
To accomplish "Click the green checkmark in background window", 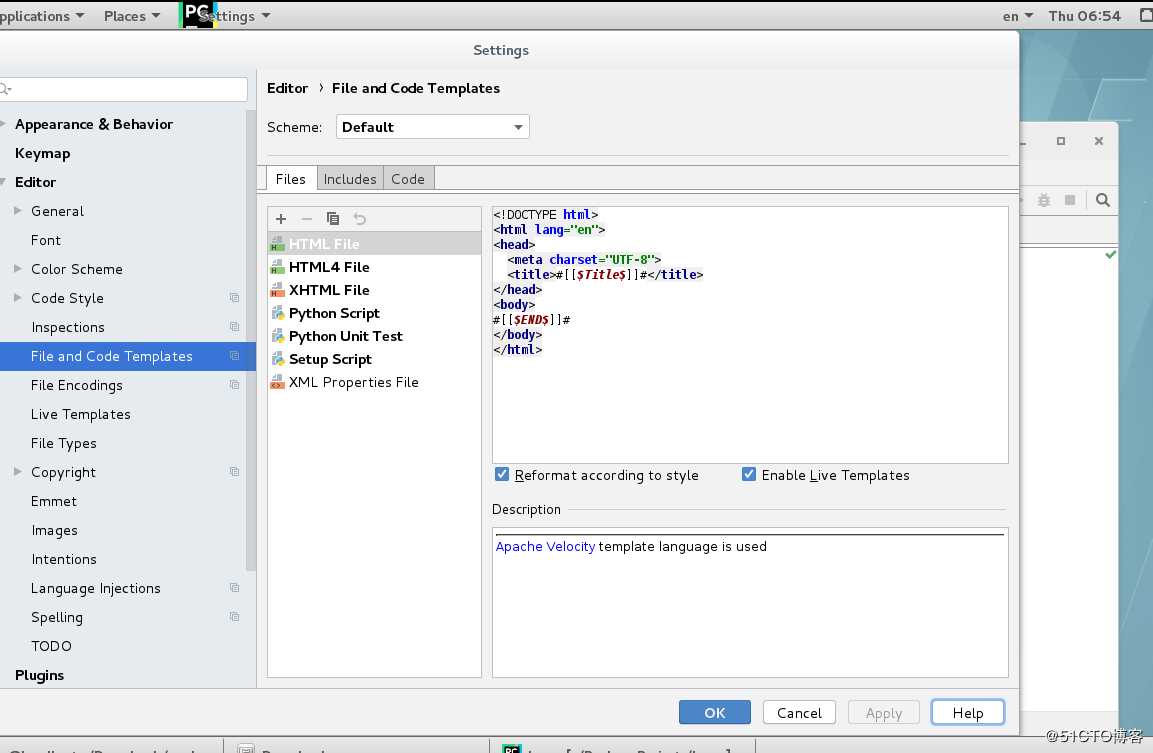I will [x=1110, y=254].
